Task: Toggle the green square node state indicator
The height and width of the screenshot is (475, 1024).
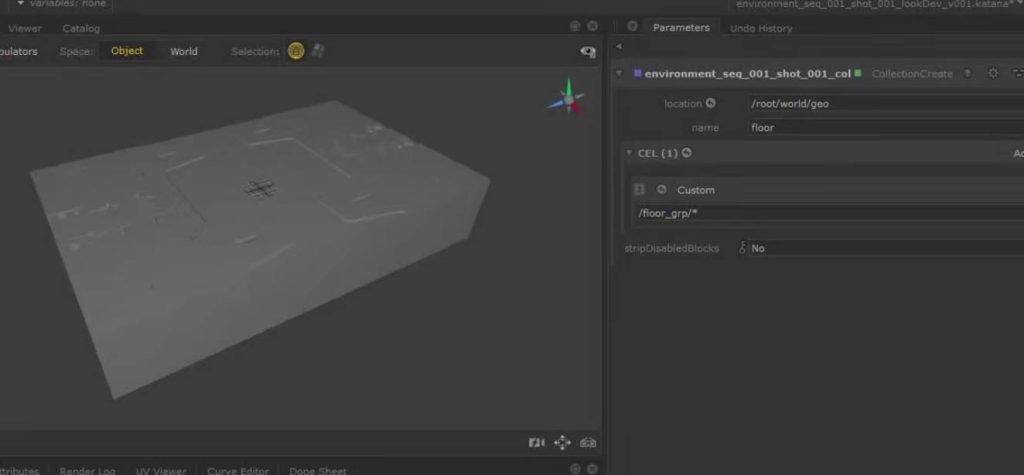Action: pos(858,73)
